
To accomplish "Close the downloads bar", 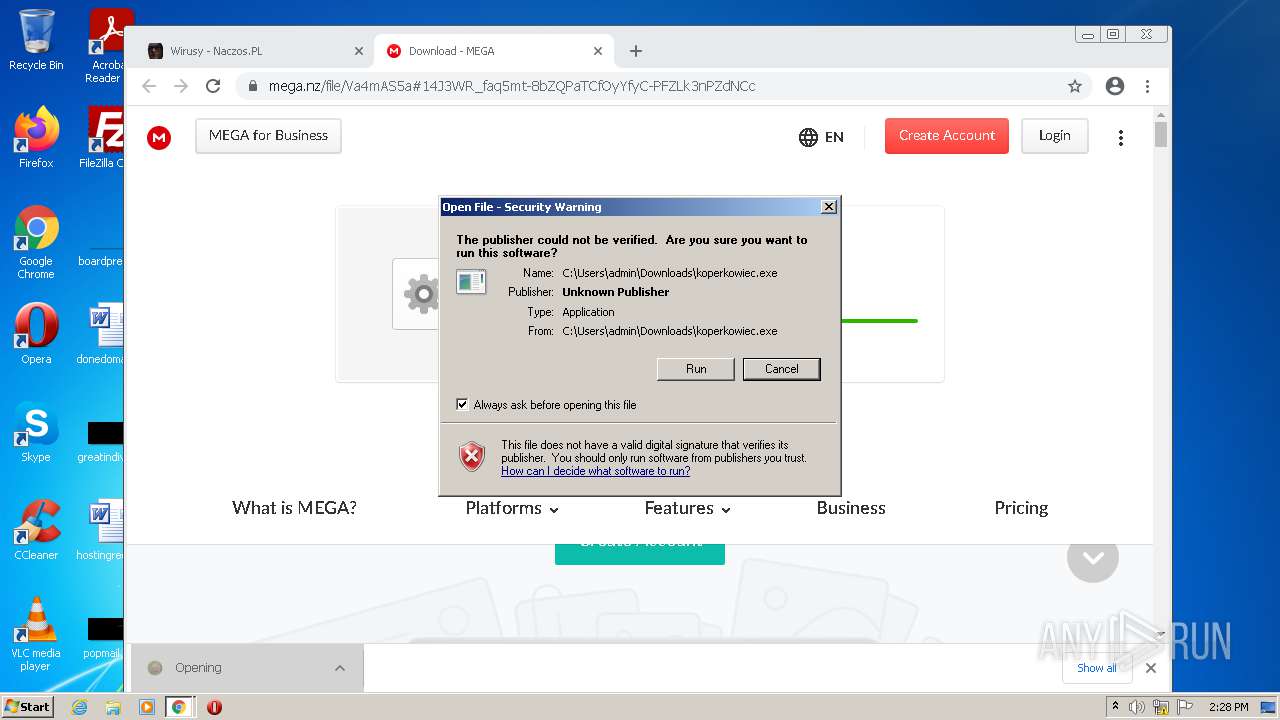I will 1151,668.
